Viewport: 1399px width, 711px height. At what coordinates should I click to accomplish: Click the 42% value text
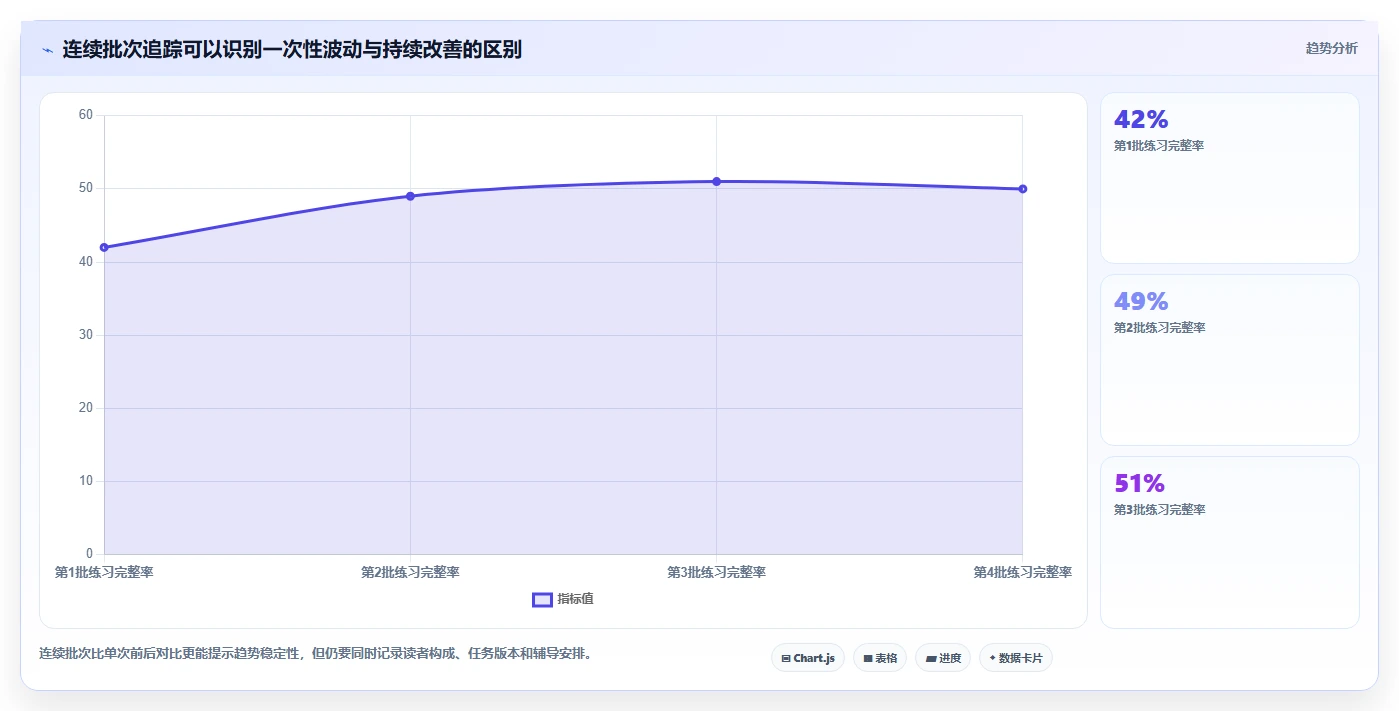tap(1141, 120)
